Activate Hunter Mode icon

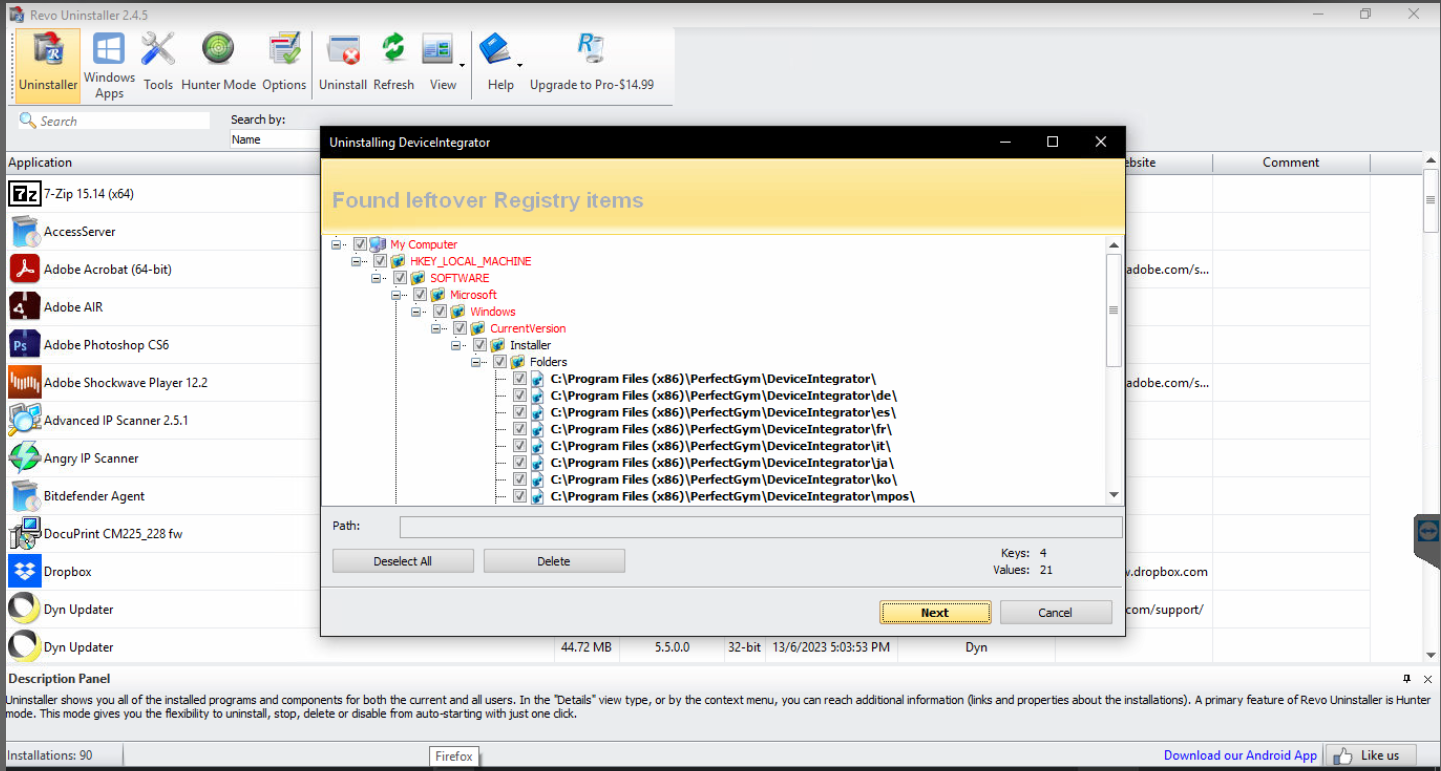click(218, 50)
